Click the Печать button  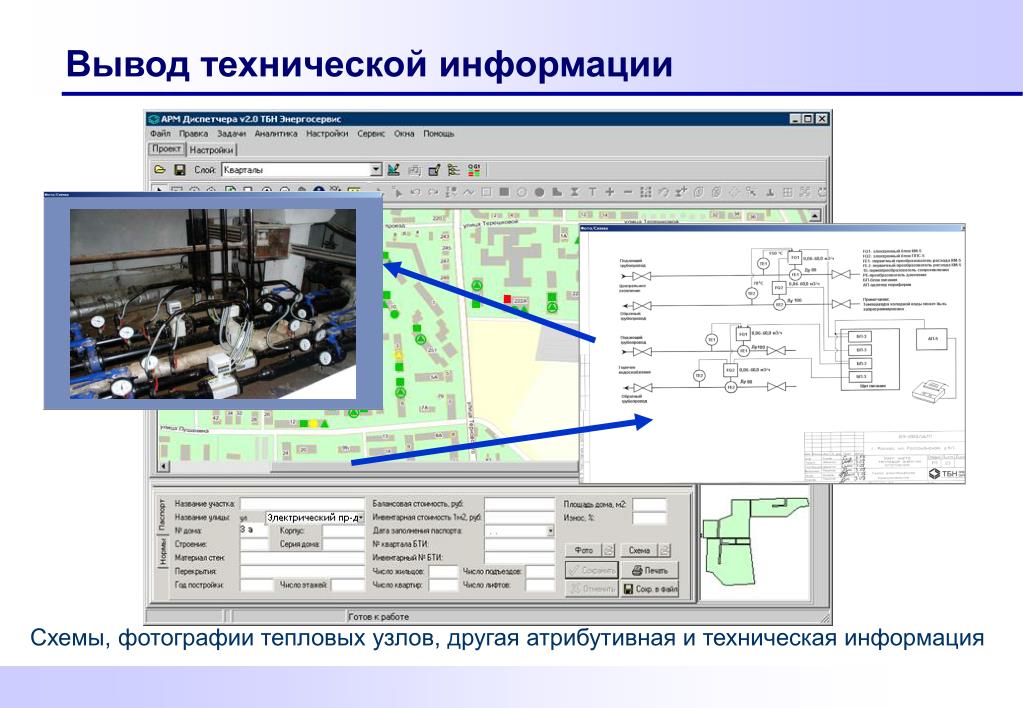649,570
